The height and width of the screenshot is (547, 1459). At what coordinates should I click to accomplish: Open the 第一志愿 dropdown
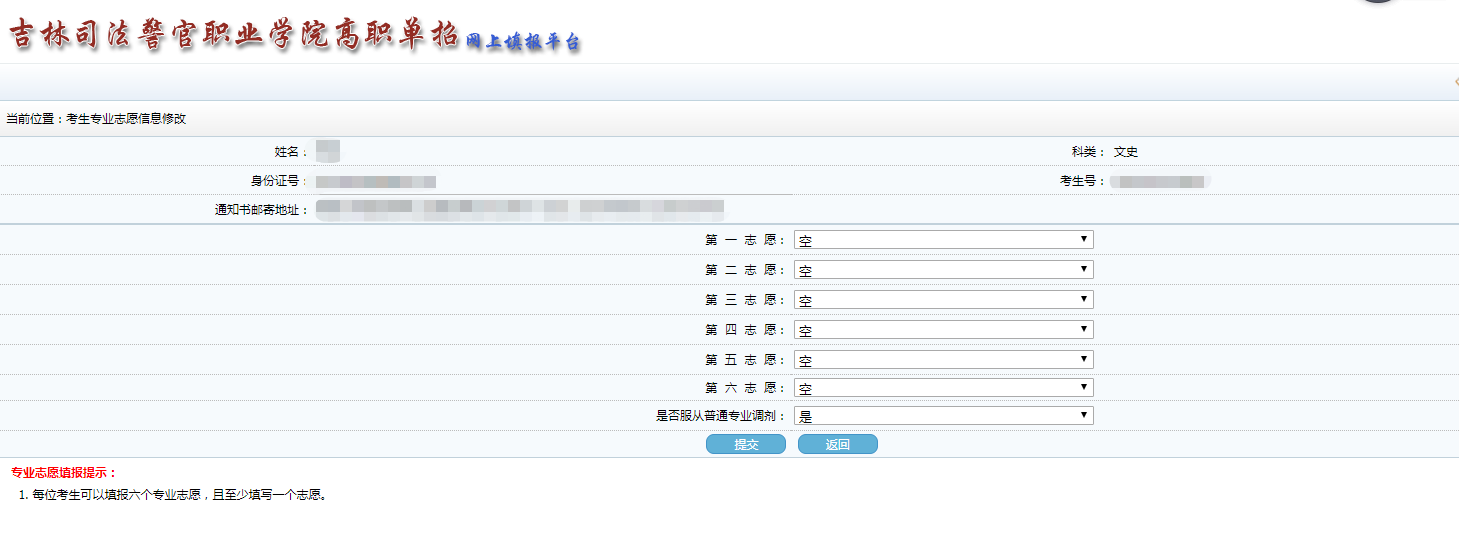tap(943, 240)
